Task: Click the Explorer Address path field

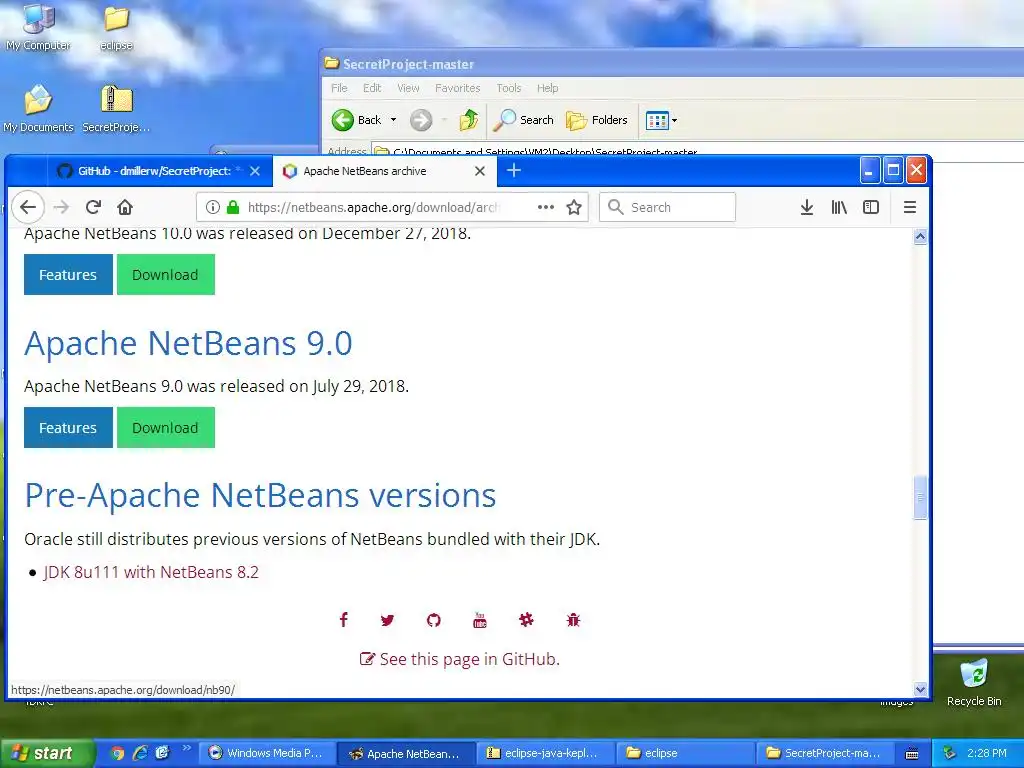Action: point(697,152)
